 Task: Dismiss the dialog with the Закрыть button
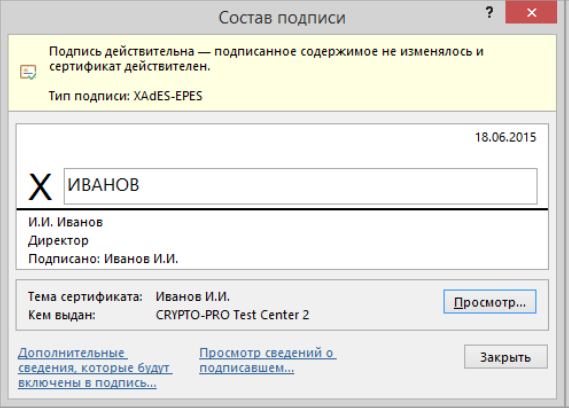click(x=505, y=357)
